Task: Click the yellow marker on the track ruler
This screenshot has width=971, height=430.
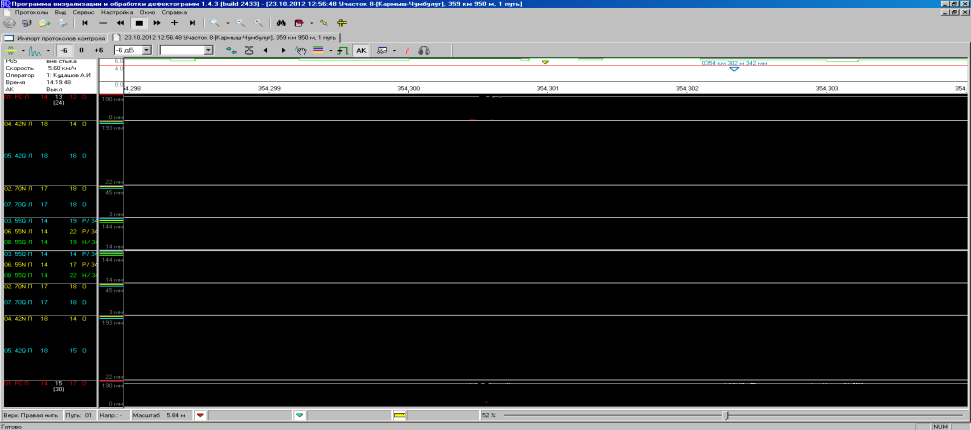Action: pos(545,62)
